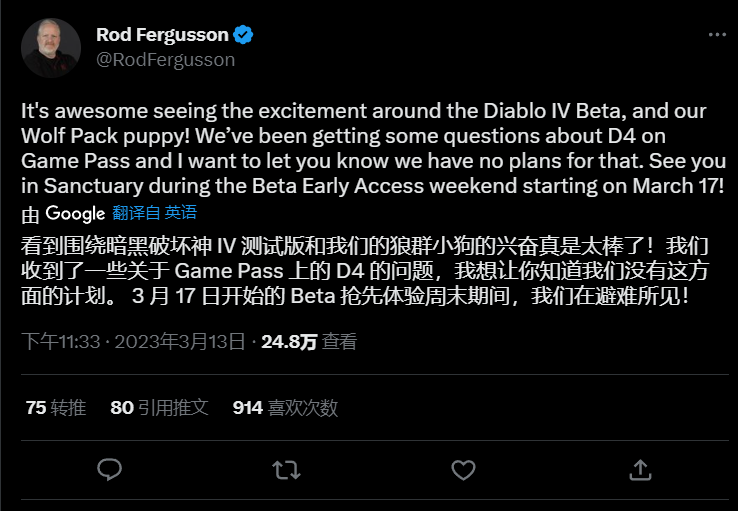Click Rod Fergusson's profile avatar
The height and width of the screenshot is (511, 738).
(x=51, y=47)
